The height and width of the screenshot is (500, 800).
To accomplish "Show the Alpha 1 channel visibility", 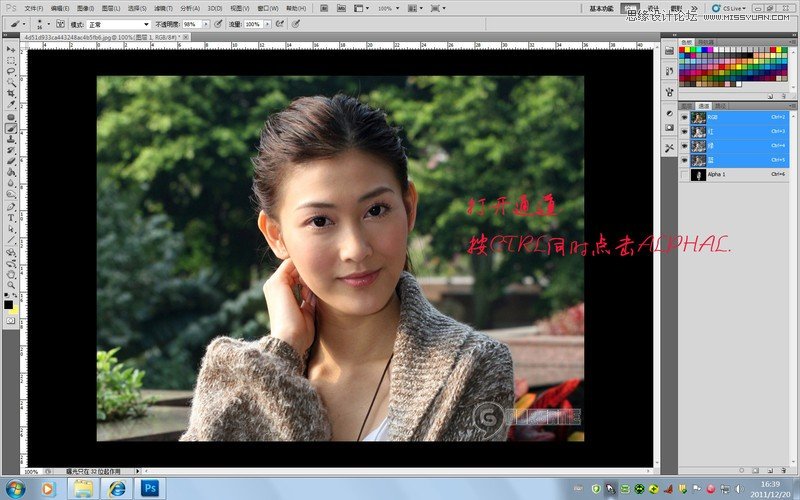I will point(685,174).
